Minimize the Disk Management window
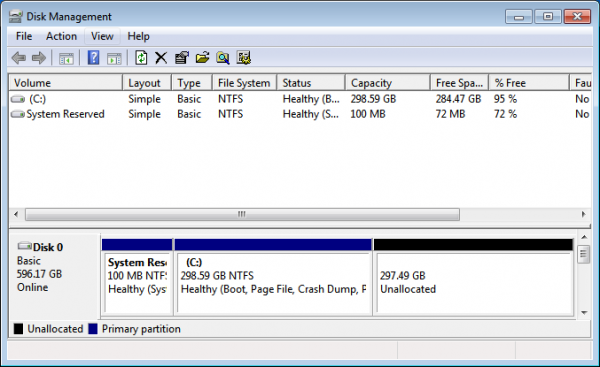600x367 pixels. (519, 17)
